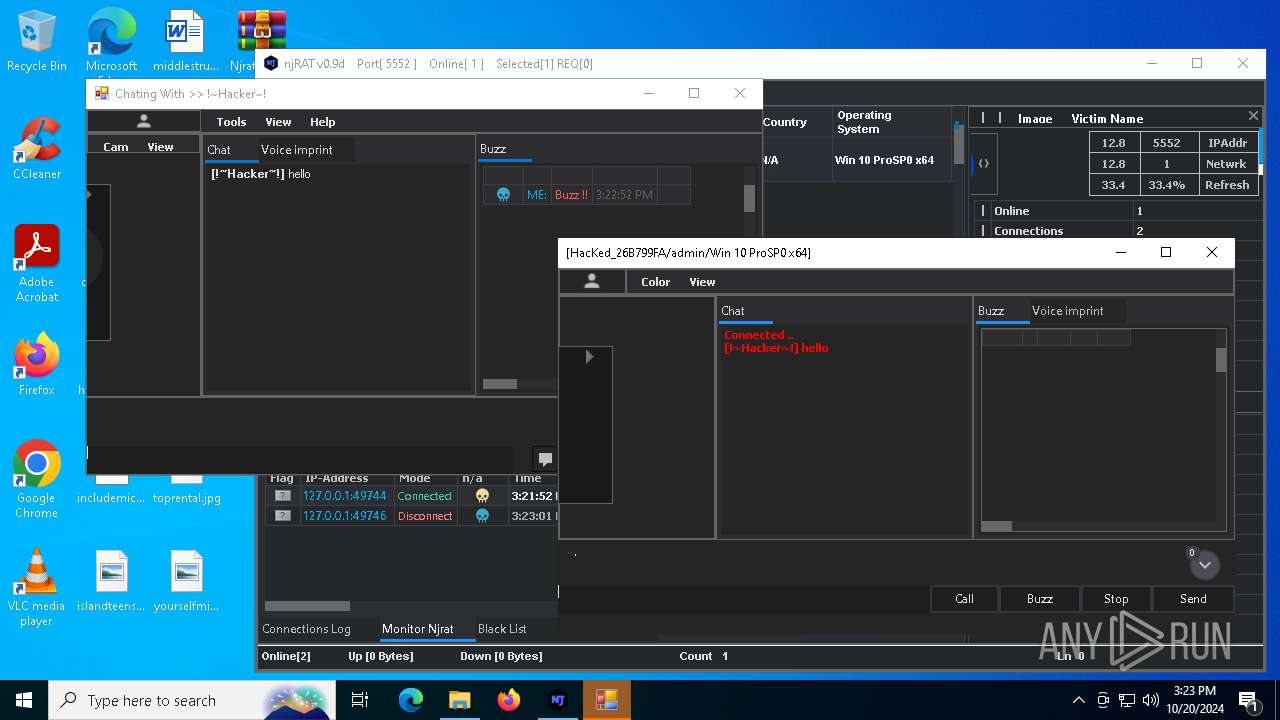
Task: Open the Color menu in HacKed window
Action: click(655, 282)
